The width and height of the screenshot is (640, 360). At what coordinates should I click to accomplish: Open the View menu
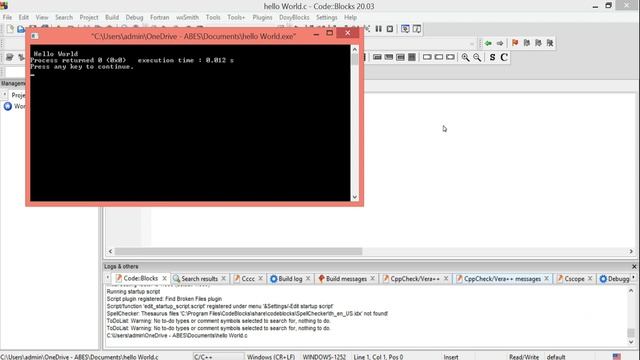click(42, 18)
